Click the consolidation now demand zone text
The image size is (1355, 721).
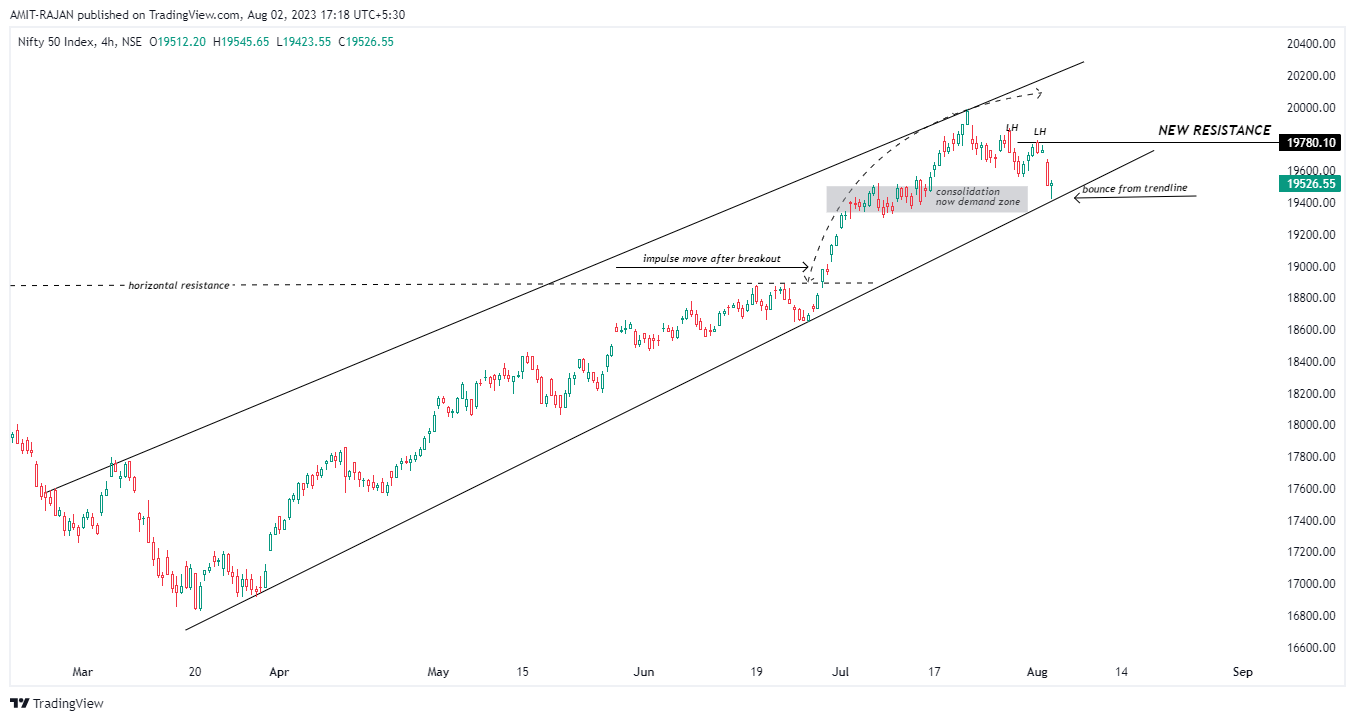click(x=977, y=197)
